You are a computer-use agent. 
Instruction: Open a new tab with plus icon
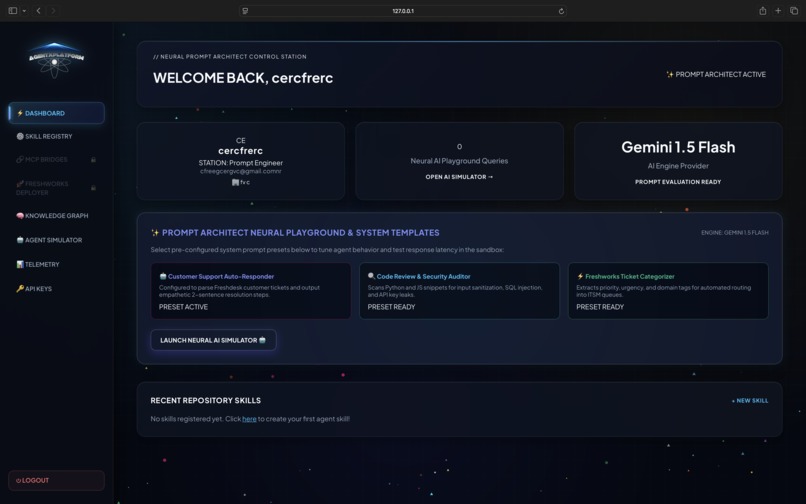tap(778, 11)
